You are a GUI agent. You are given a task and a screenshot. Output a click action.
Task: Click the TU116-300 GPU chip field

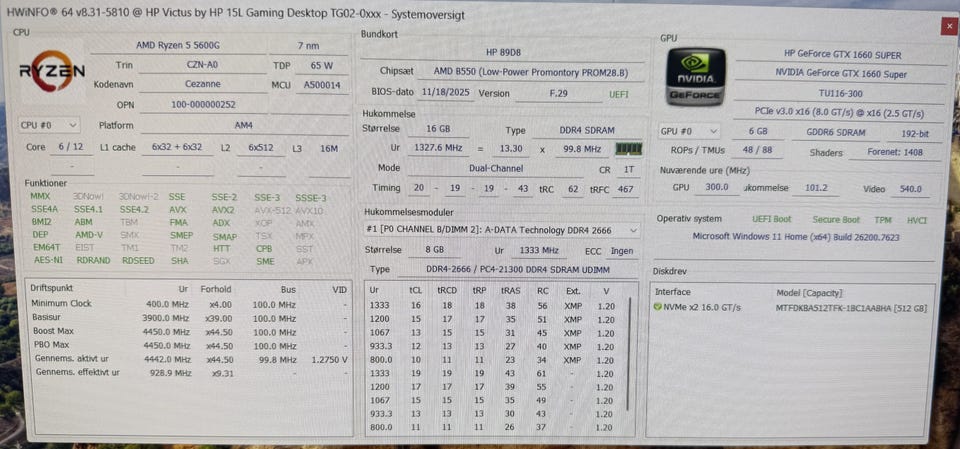[x=841, y=94]
